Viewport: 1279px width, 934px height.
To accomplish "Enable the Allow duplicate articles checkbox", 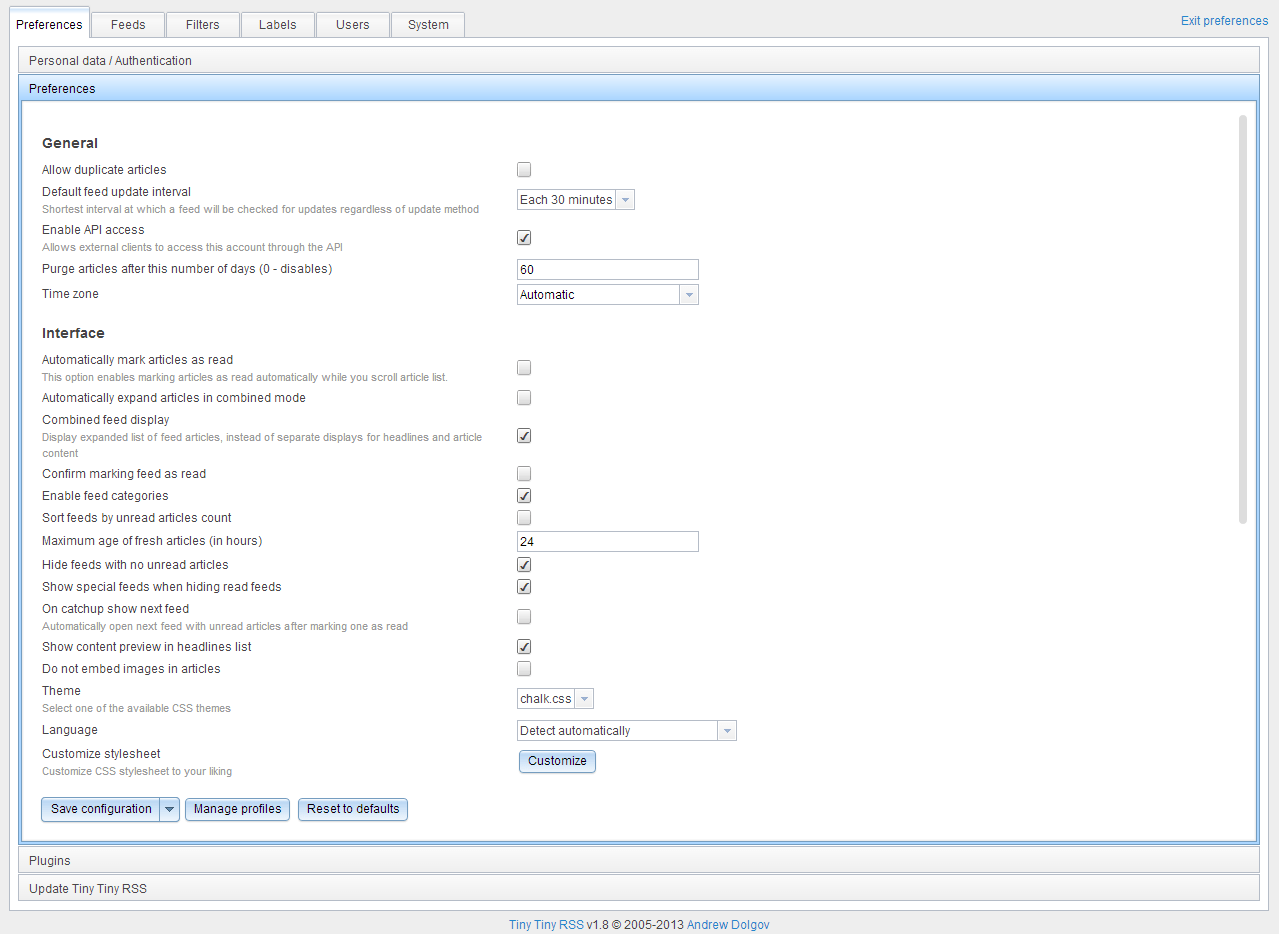I will [523, 169].
